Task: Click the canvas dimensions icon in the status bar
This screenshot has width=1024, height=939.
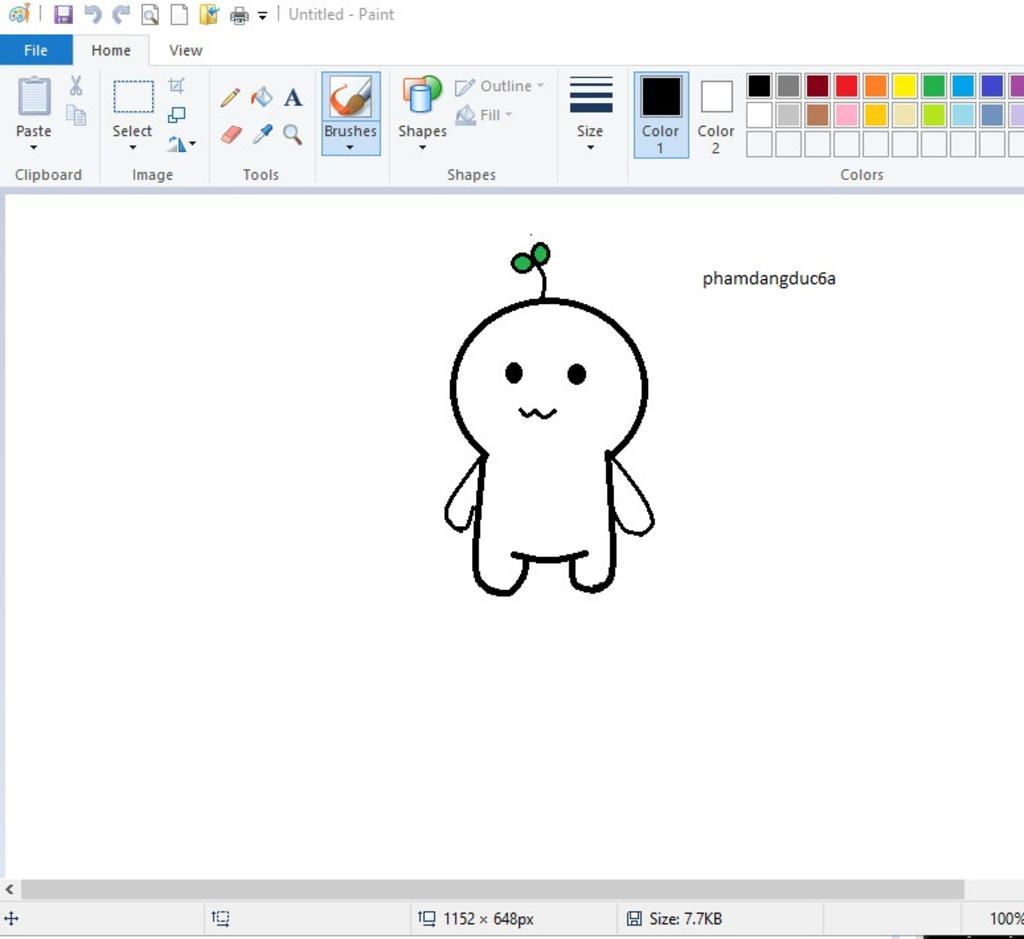Action: [426, 919]
